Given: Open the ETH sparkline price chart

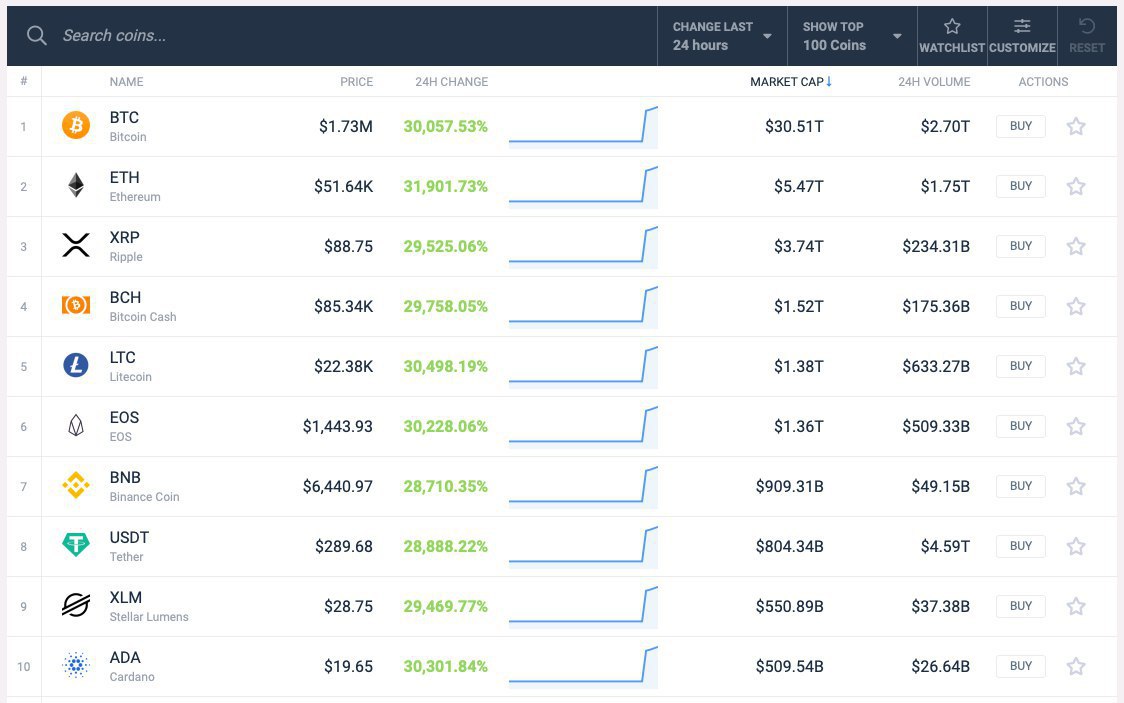Looking at the screenshot, I should [583, 187].
